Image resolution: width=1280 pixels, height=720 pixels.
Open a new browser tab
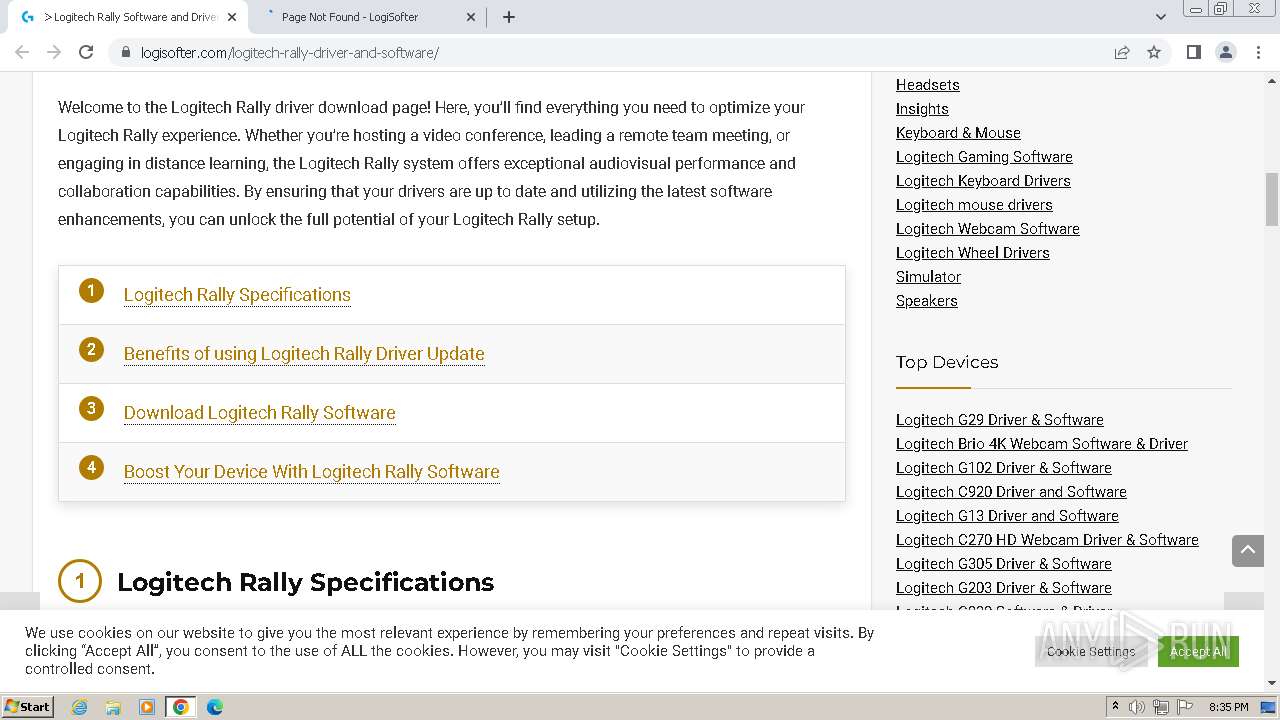tap(509, 17)
